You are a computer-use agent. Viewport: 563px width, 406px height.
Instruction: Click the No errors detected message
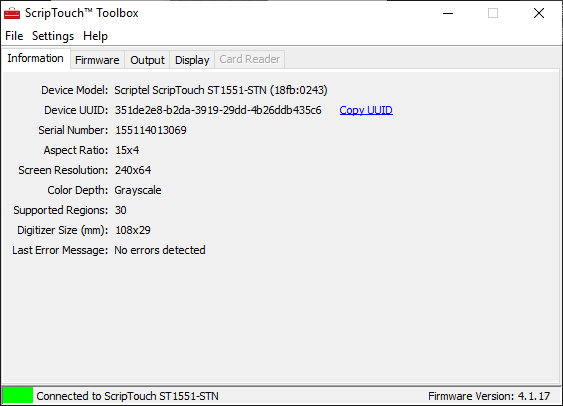(160, 250)
